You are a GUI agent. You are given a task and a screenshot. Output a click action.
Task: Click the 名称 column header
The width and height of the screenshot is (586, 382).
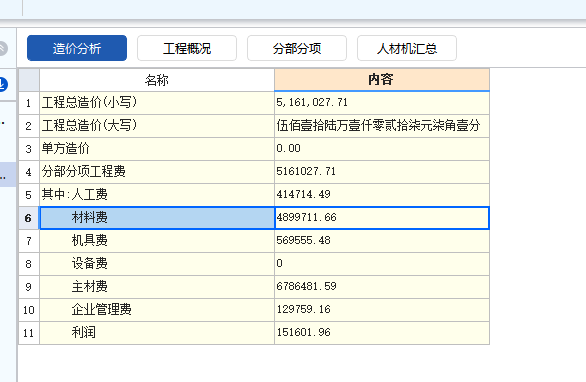point(157,80)
